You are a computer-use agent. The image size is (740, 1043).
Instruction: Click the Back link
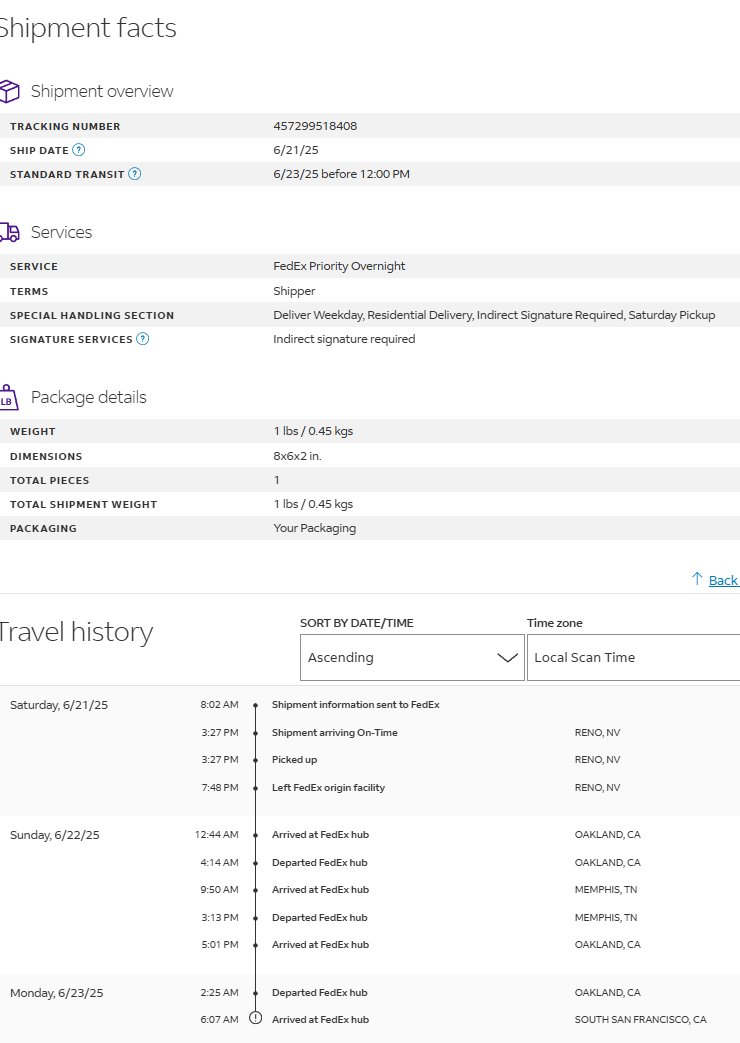coord(723,580)
